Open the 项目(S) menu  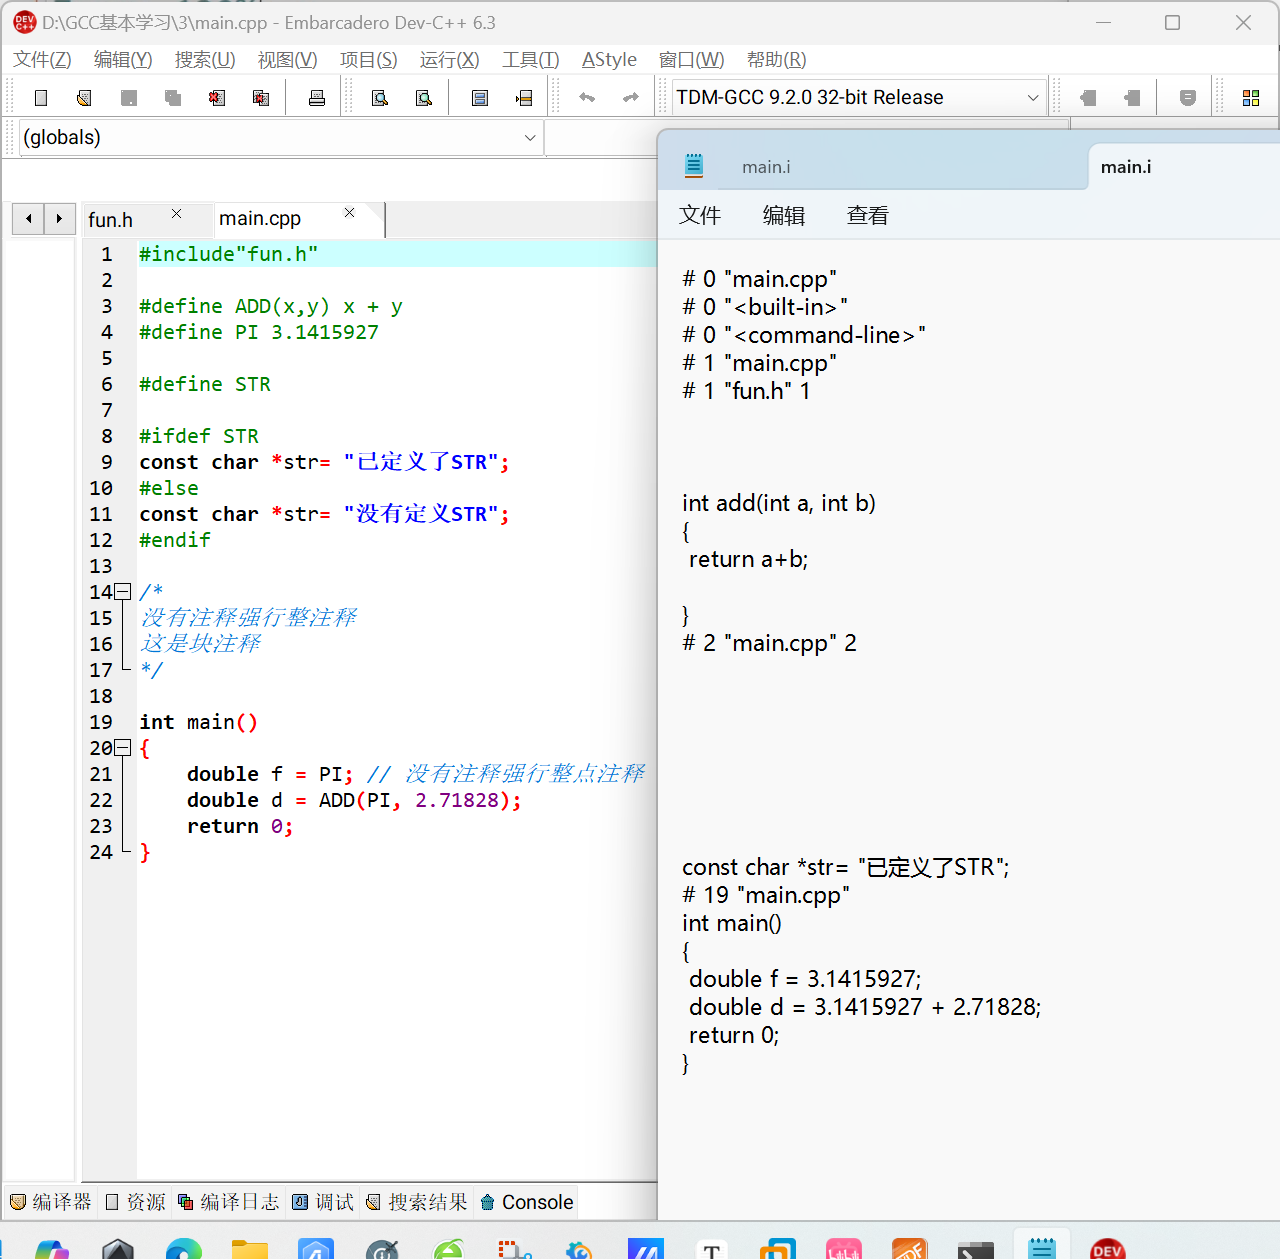[x=369, y=60]
